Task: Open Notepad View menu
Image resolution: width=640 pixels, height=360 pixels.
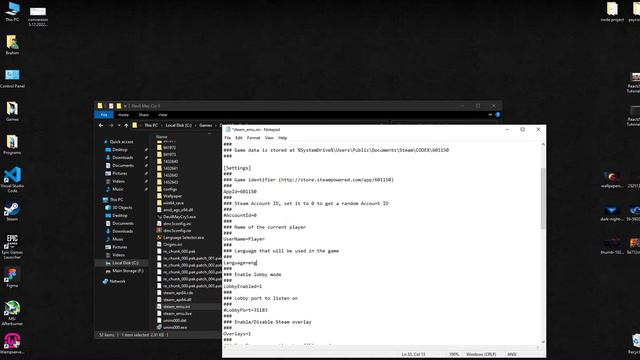Action: point(269,138)
